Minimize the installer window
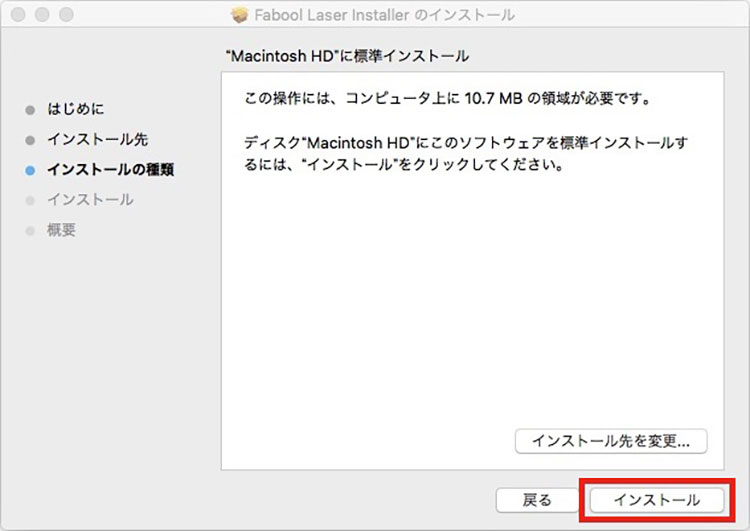This screenshot has width=750, height=531. (x=42, y=15)
